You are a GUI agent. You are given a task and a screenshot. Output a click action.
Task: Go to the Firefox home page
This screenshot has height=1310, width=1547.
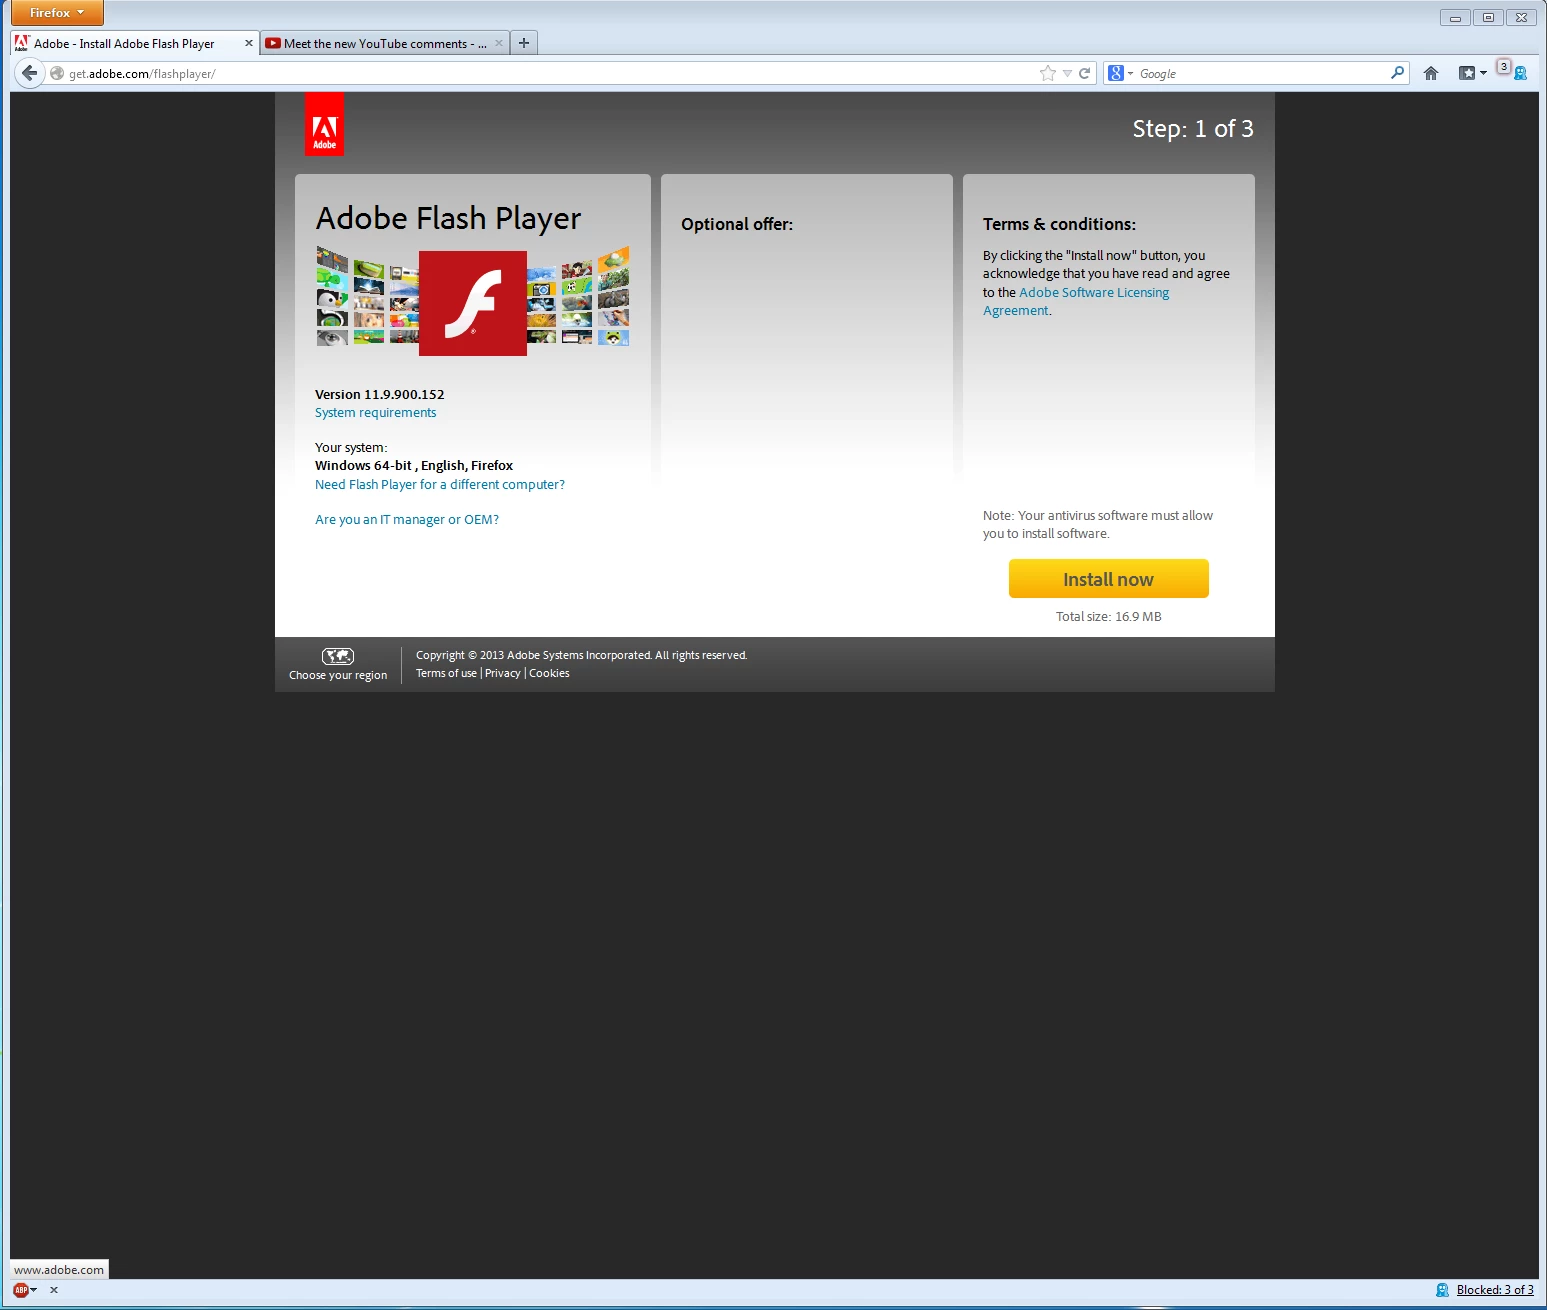[x=1431, y=73]
